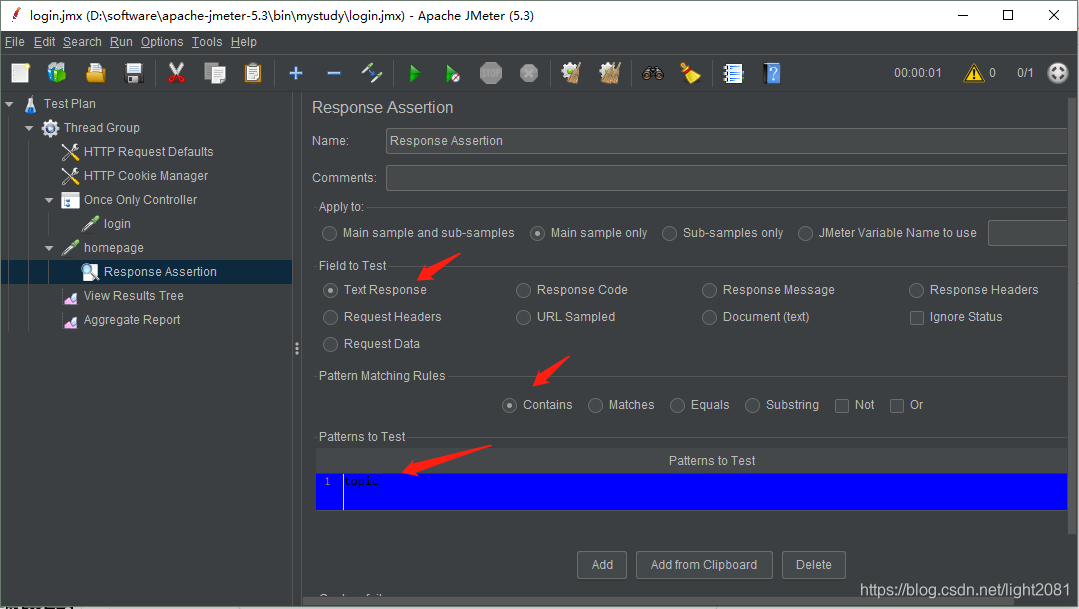Viewport: 1079px width, 609px height.
Task: Click the Help question-mark icon
Action: click(x=772, y=73)
